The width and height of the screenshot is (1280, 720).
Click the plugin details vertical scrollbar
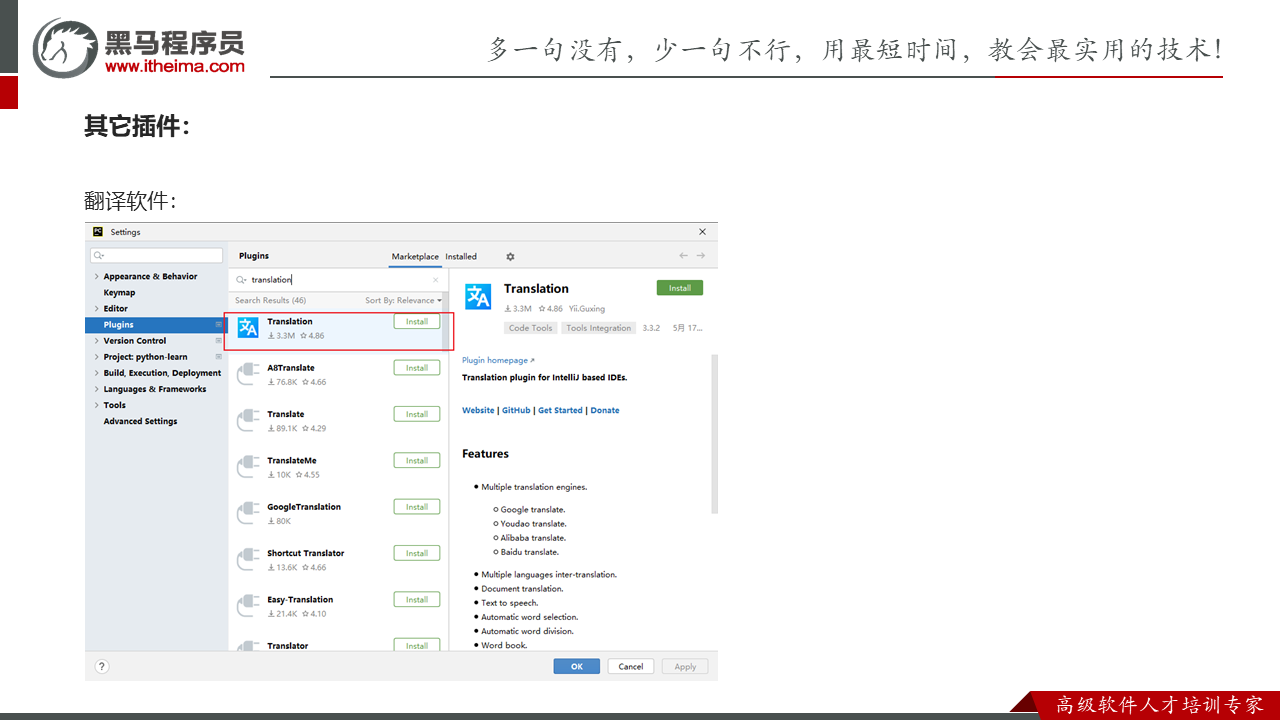tap(714, 430)
